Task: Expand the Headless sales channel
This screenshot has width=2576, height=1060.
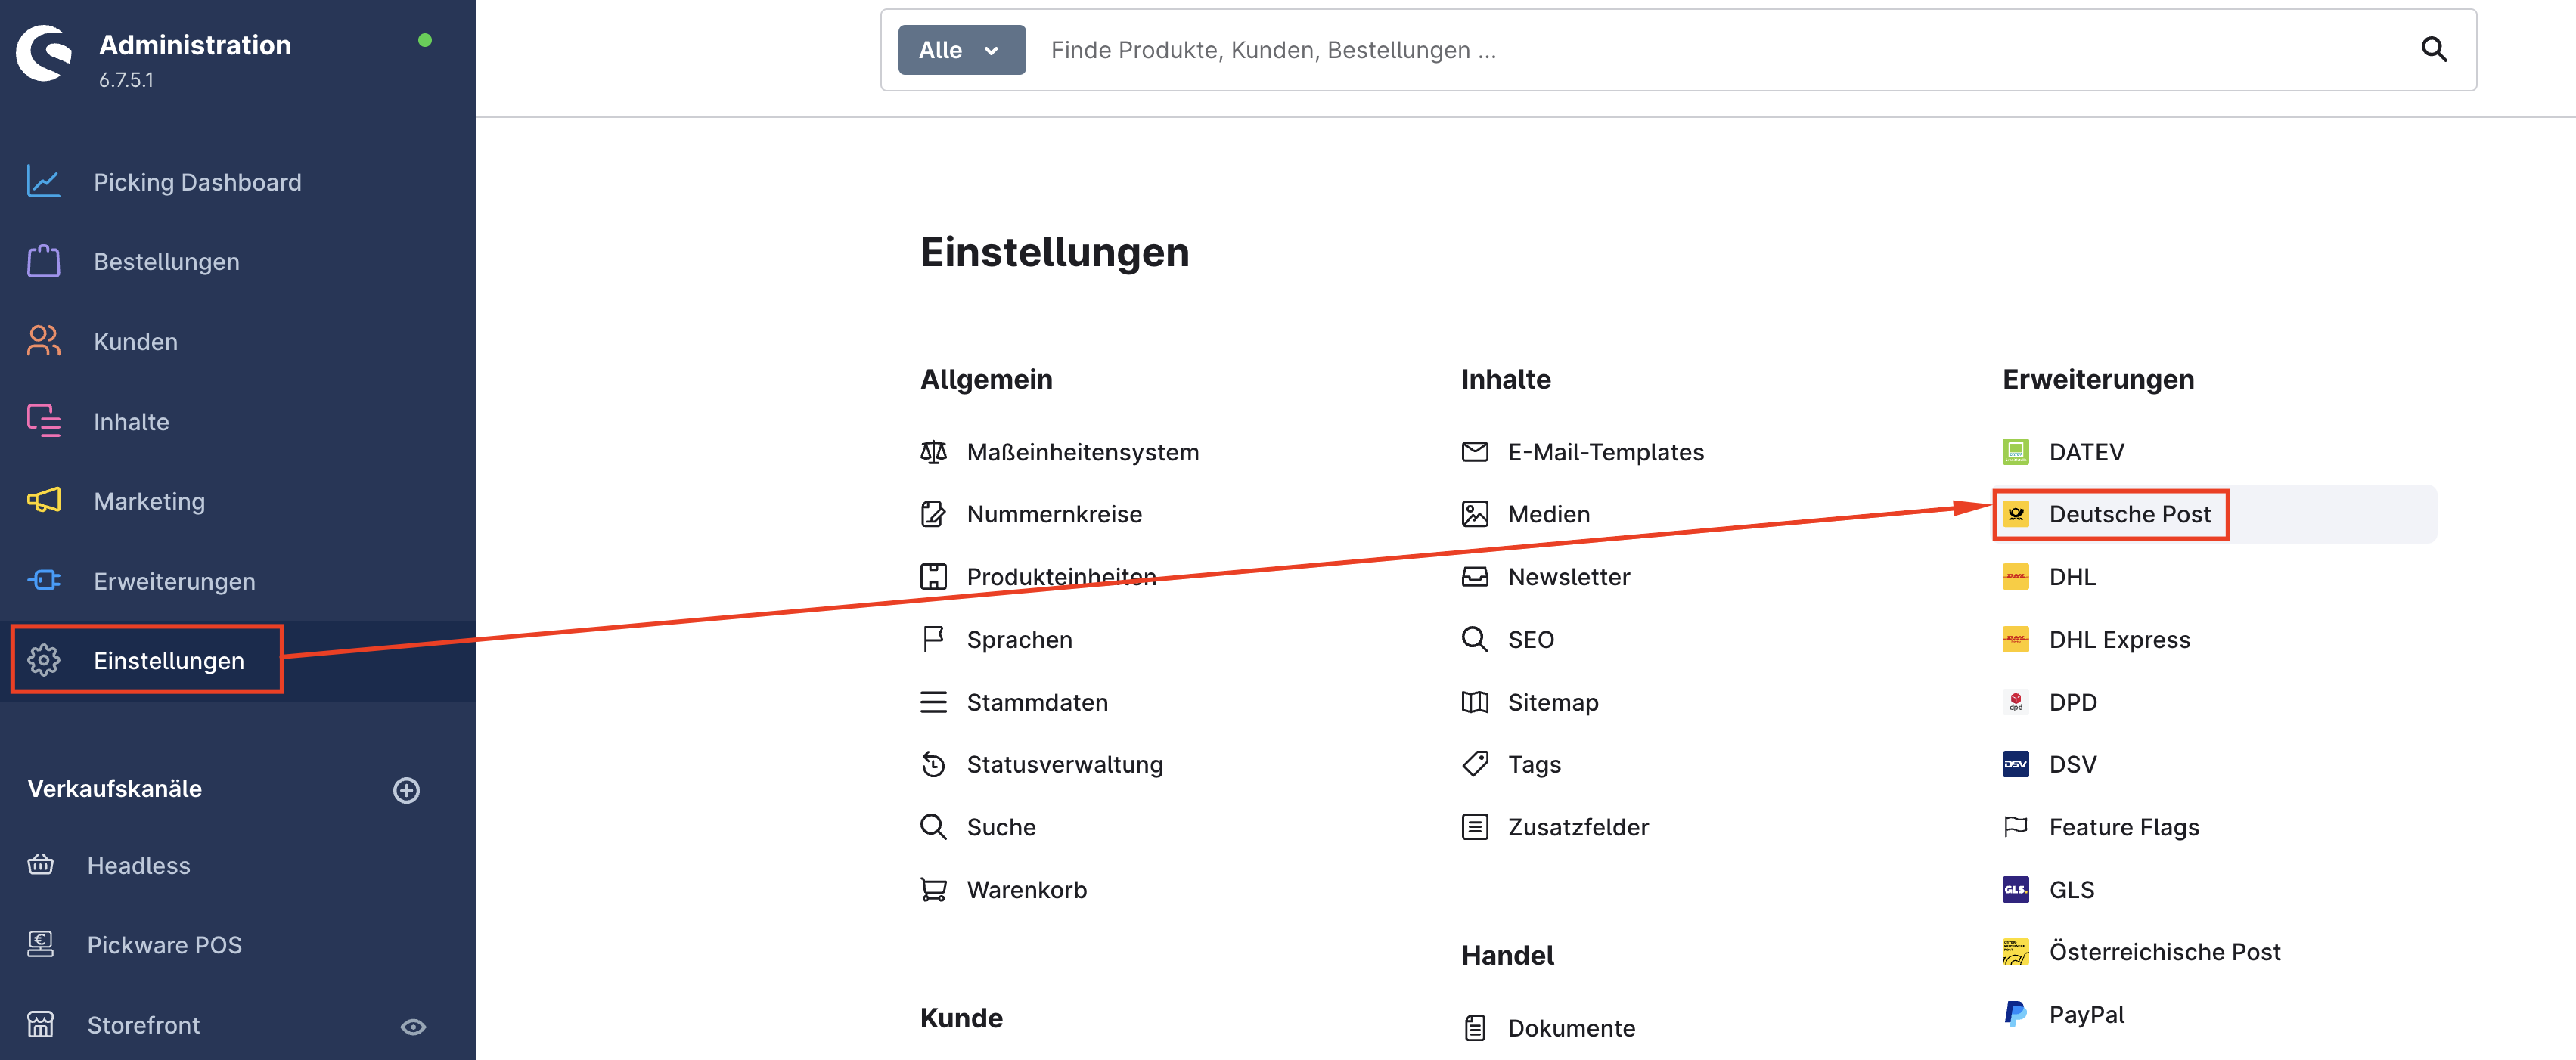Action: point(139,865)
